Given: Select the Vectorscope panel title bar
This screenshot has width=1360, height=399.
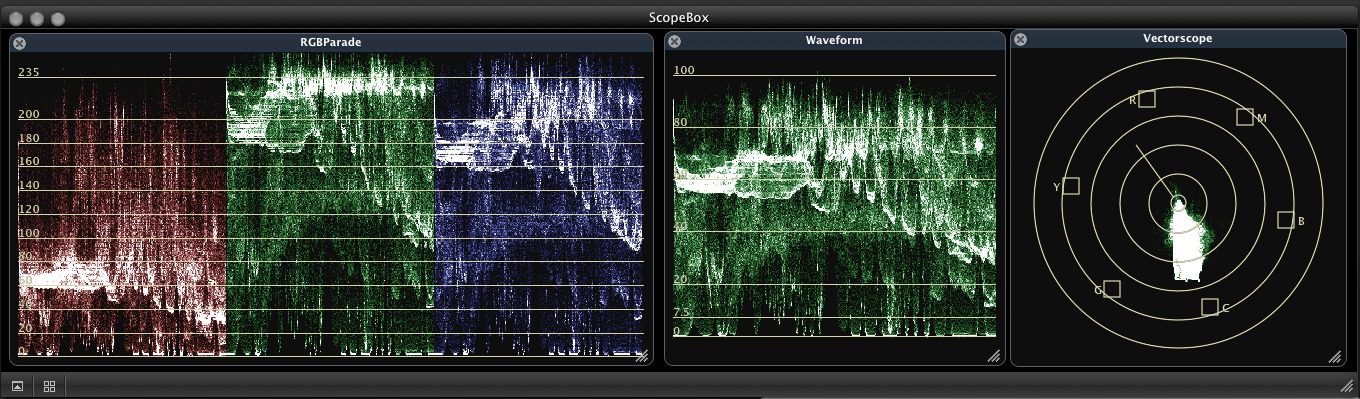Looking at the screenshot, I should click(x=1178, y=39).
